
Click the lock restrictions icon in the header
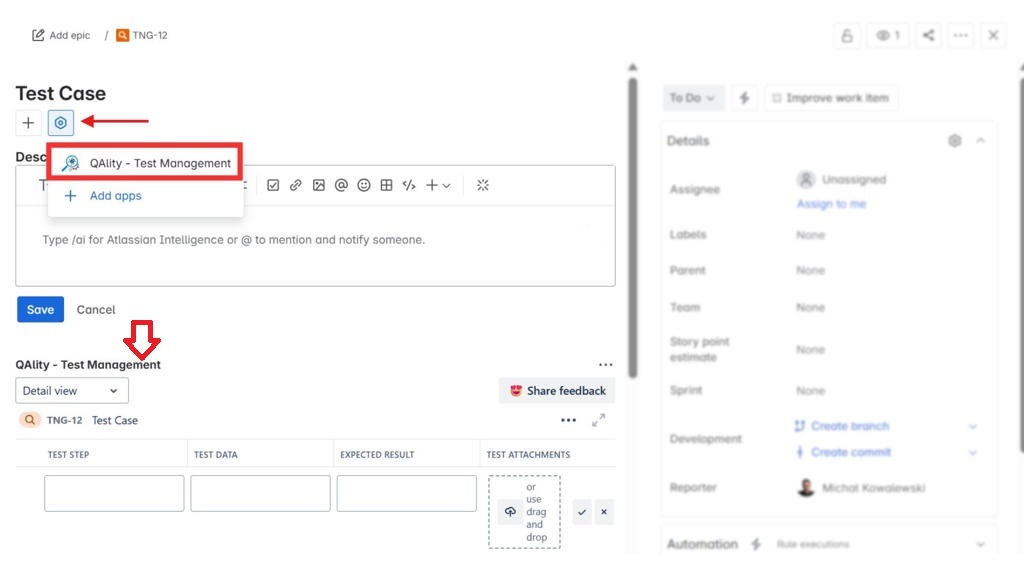click(x=847, y=35)
